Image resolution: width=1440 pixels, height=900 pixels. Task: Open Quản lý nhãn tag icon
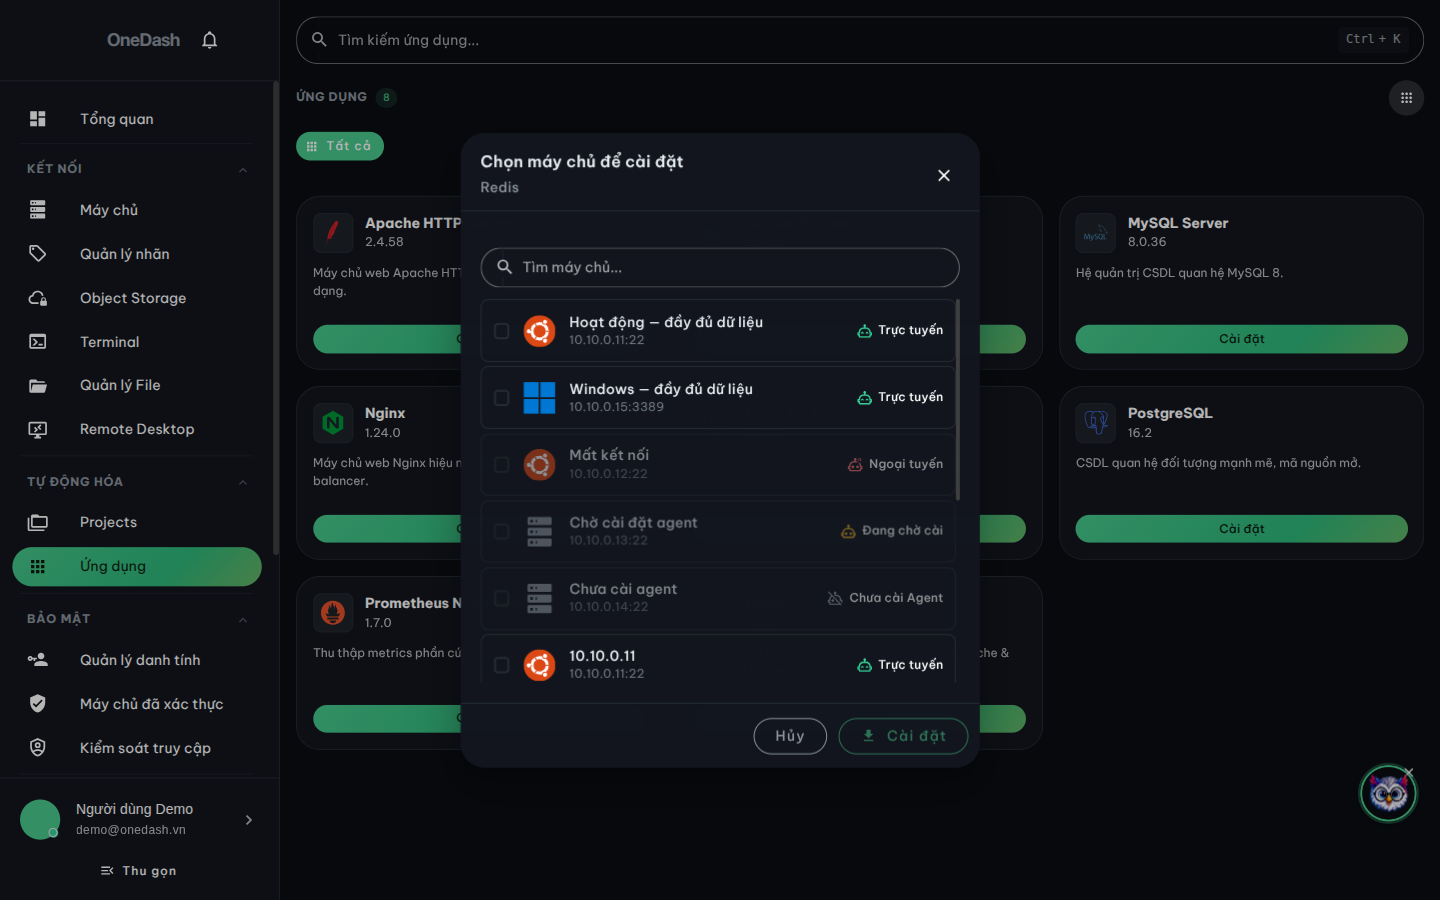click(38, 254)
